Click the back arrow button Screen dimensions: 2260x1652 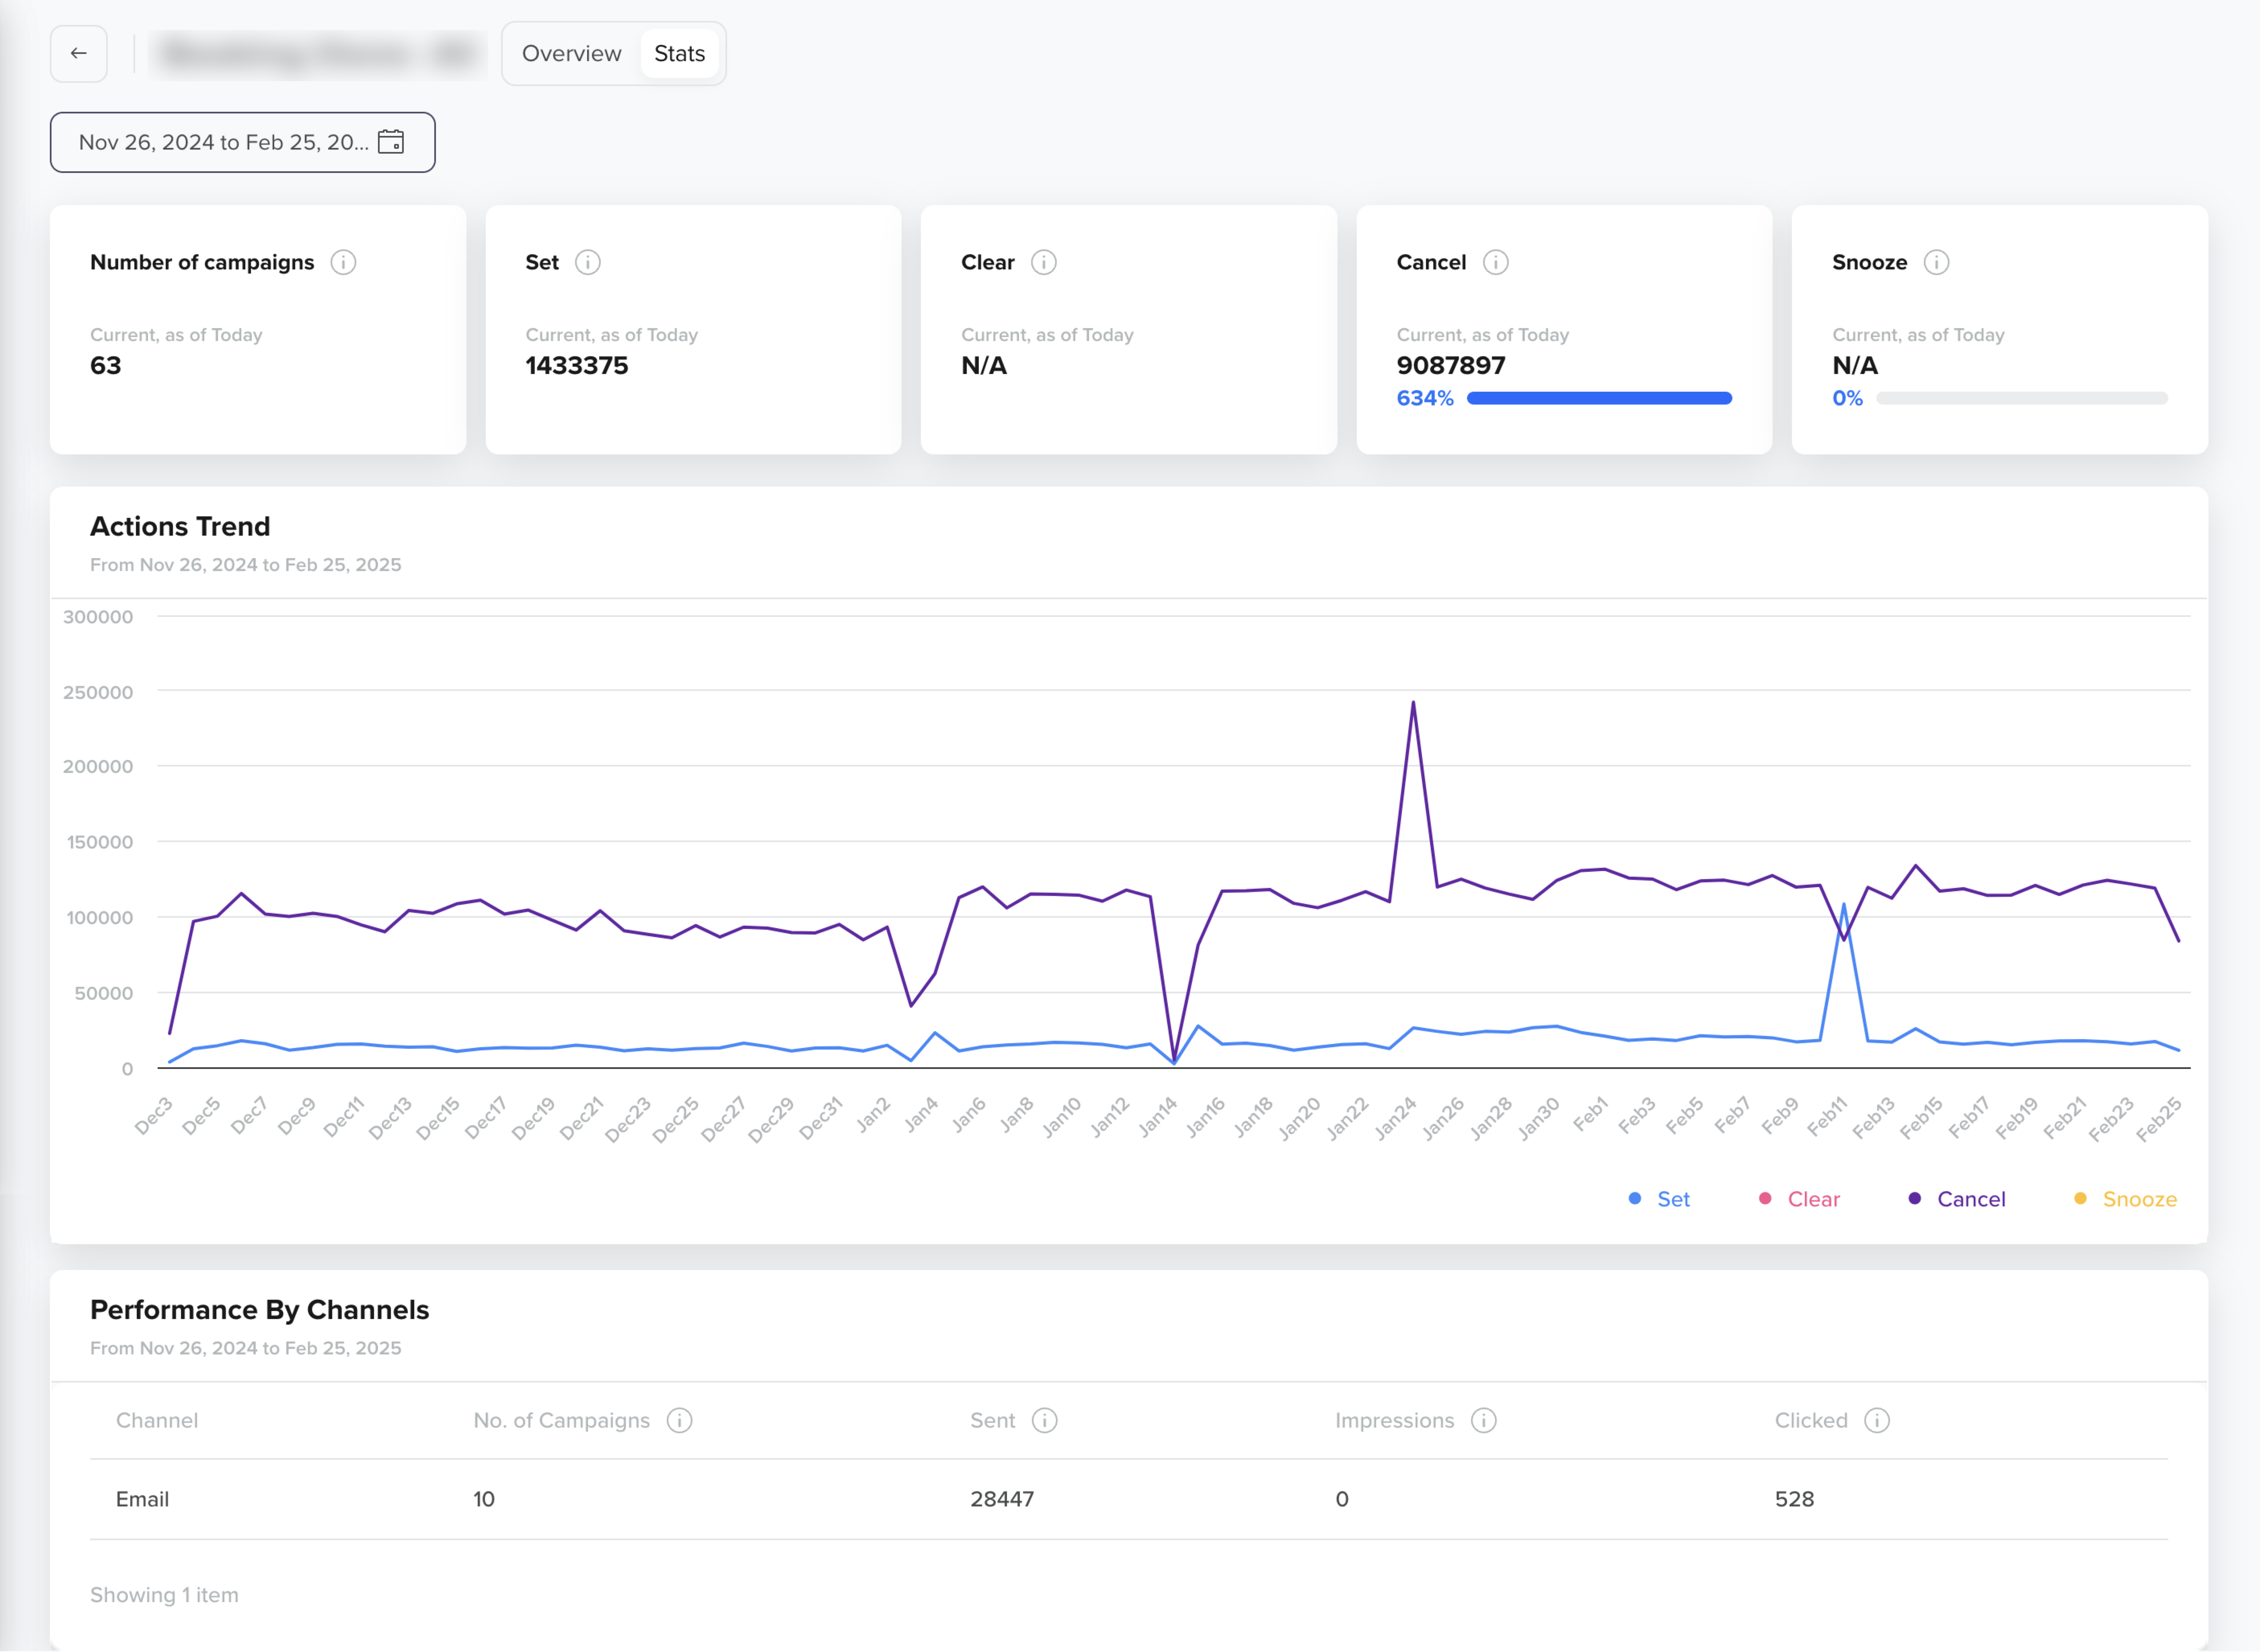pos(79,54)
